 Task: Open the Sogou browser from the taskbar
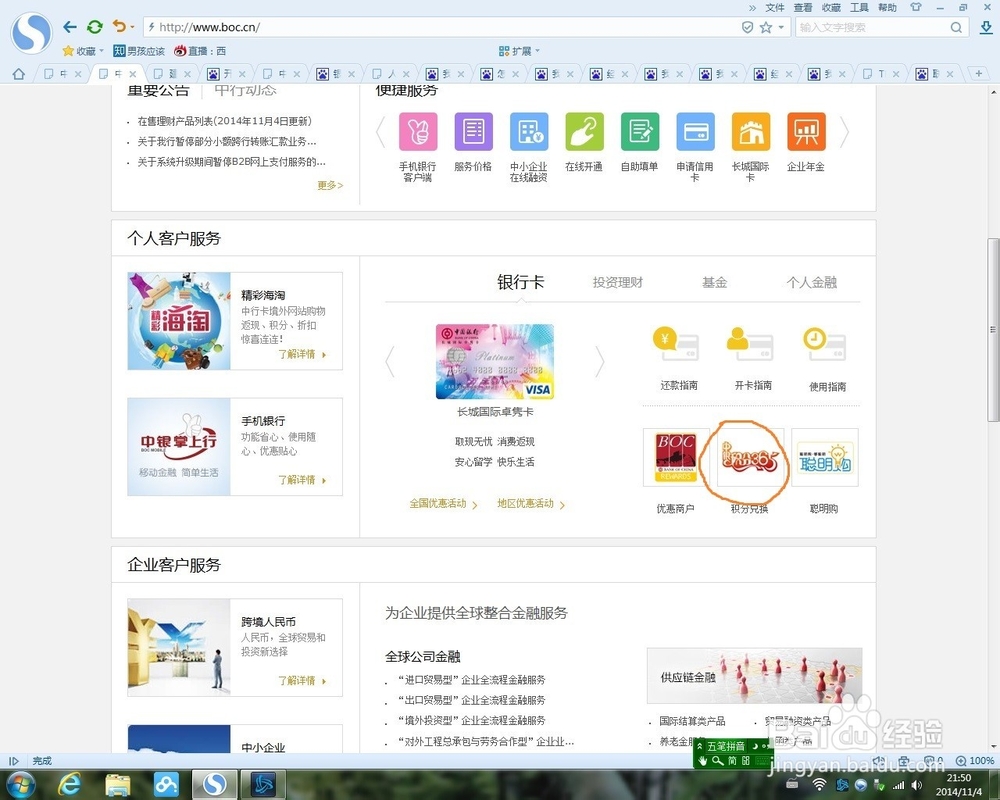(x=214, y=785)
